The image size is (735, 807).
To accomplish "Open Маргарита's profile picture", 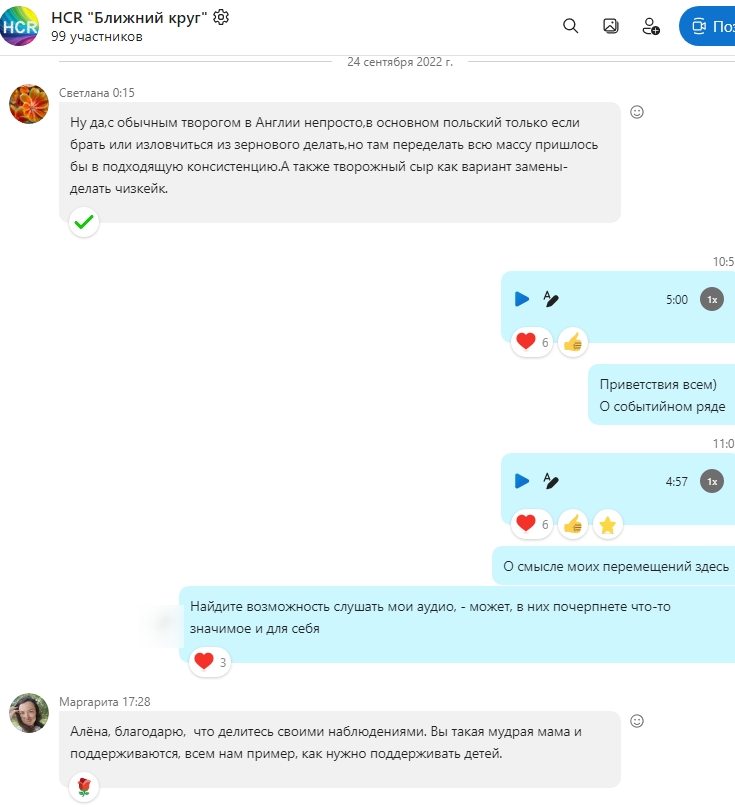I will click(29, 712).
